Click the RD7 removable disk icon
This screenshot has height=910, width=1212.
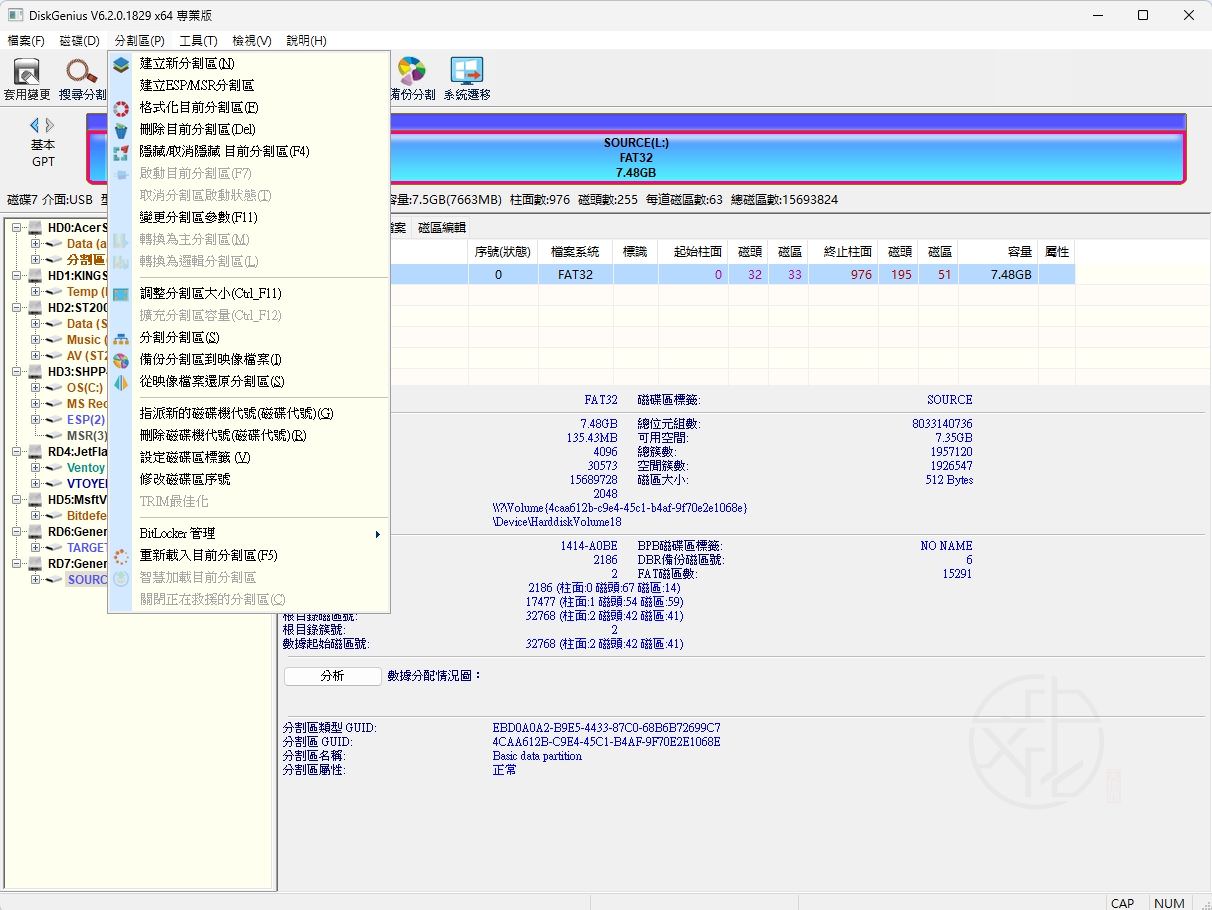[x=36, y=564]
